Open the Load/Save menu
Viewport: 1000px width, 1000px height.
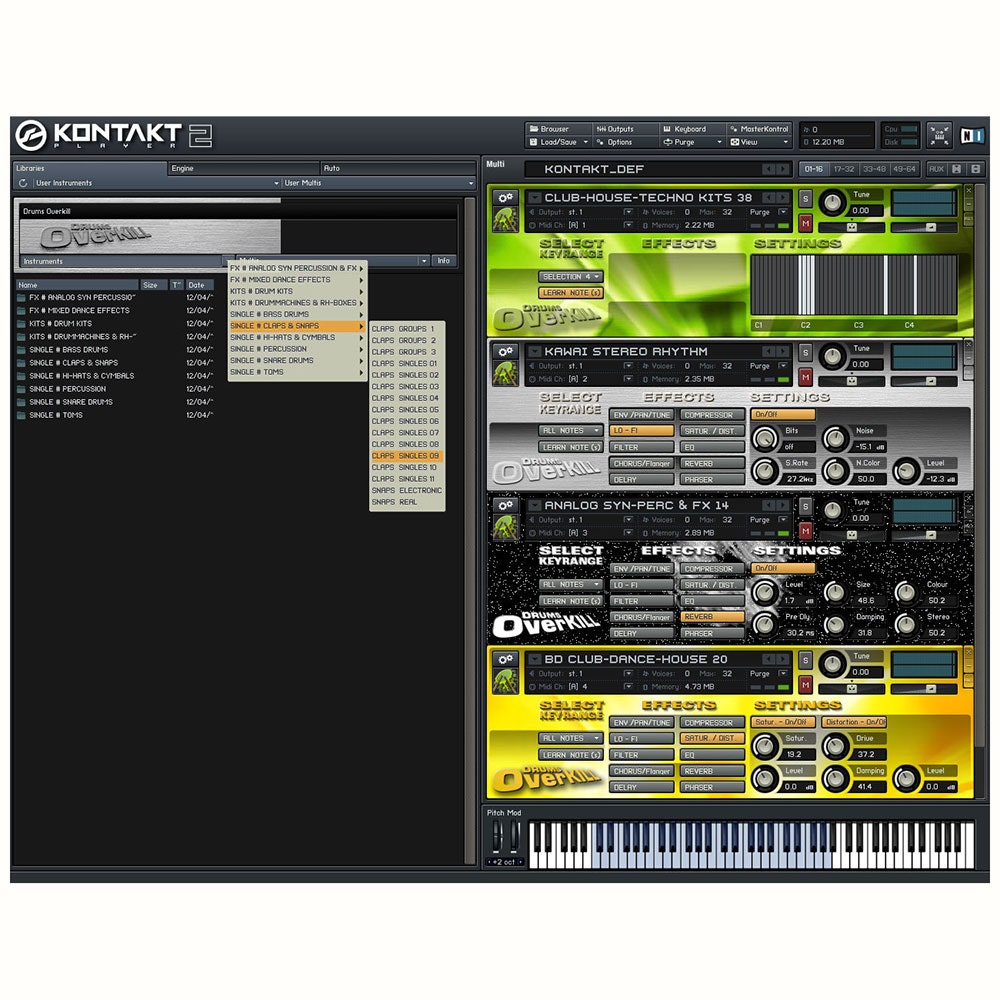557,142
